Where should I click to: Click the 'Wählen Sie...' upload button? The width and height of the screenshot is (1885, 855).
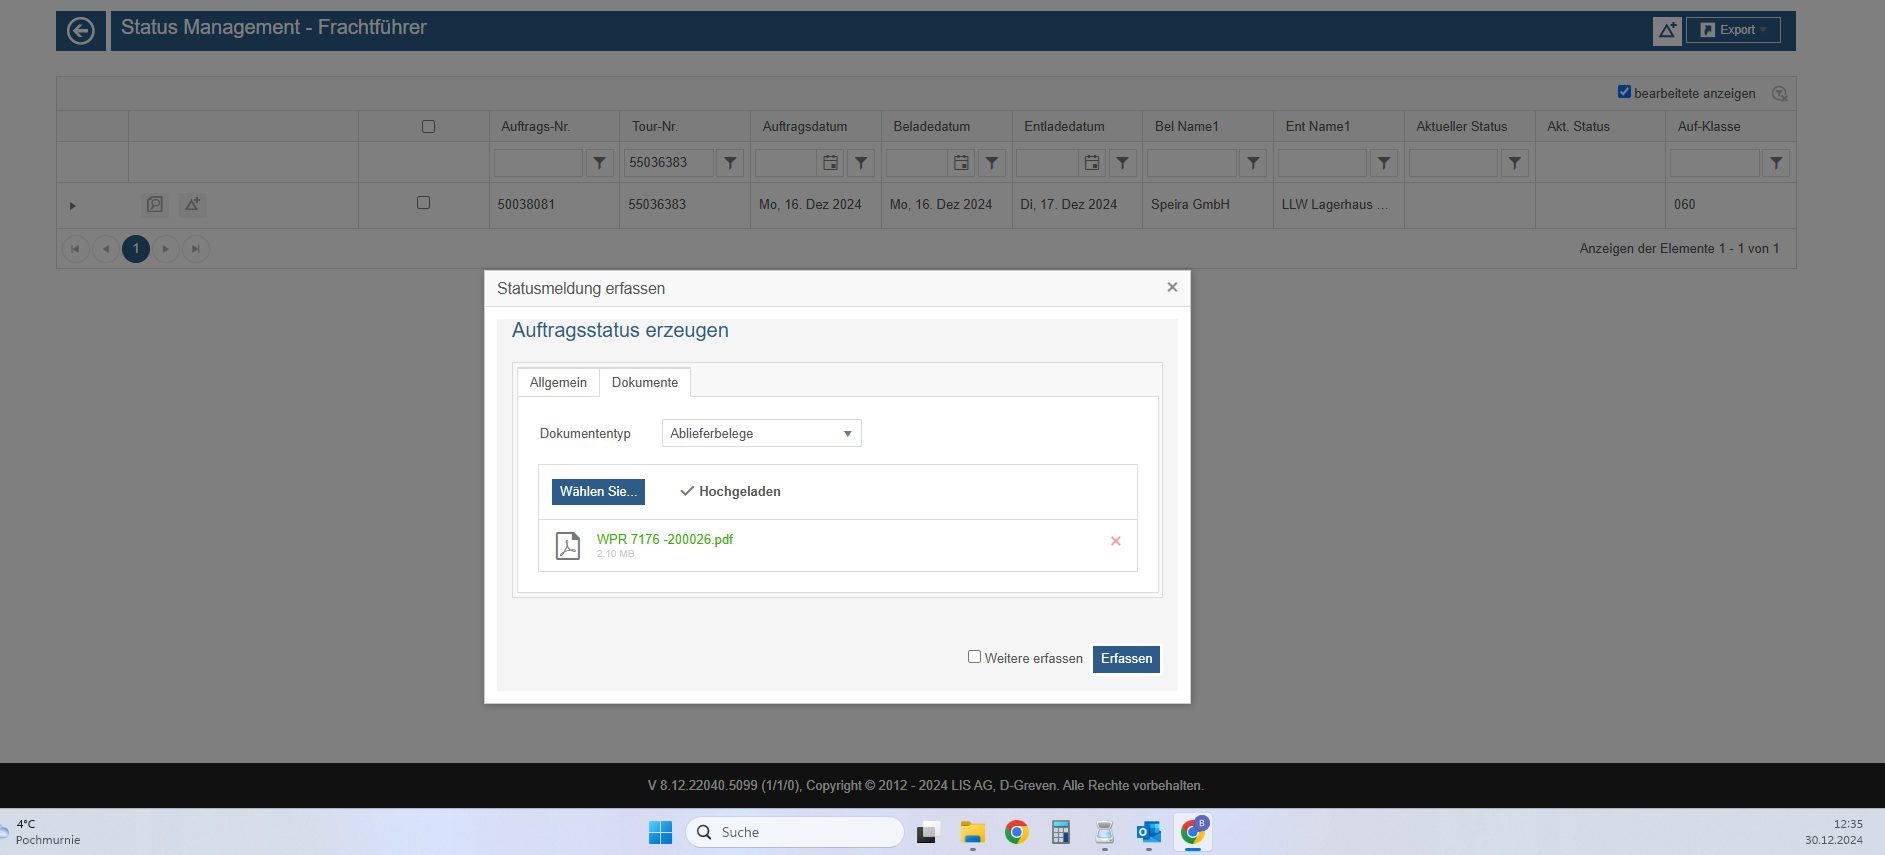coord(598,492)
